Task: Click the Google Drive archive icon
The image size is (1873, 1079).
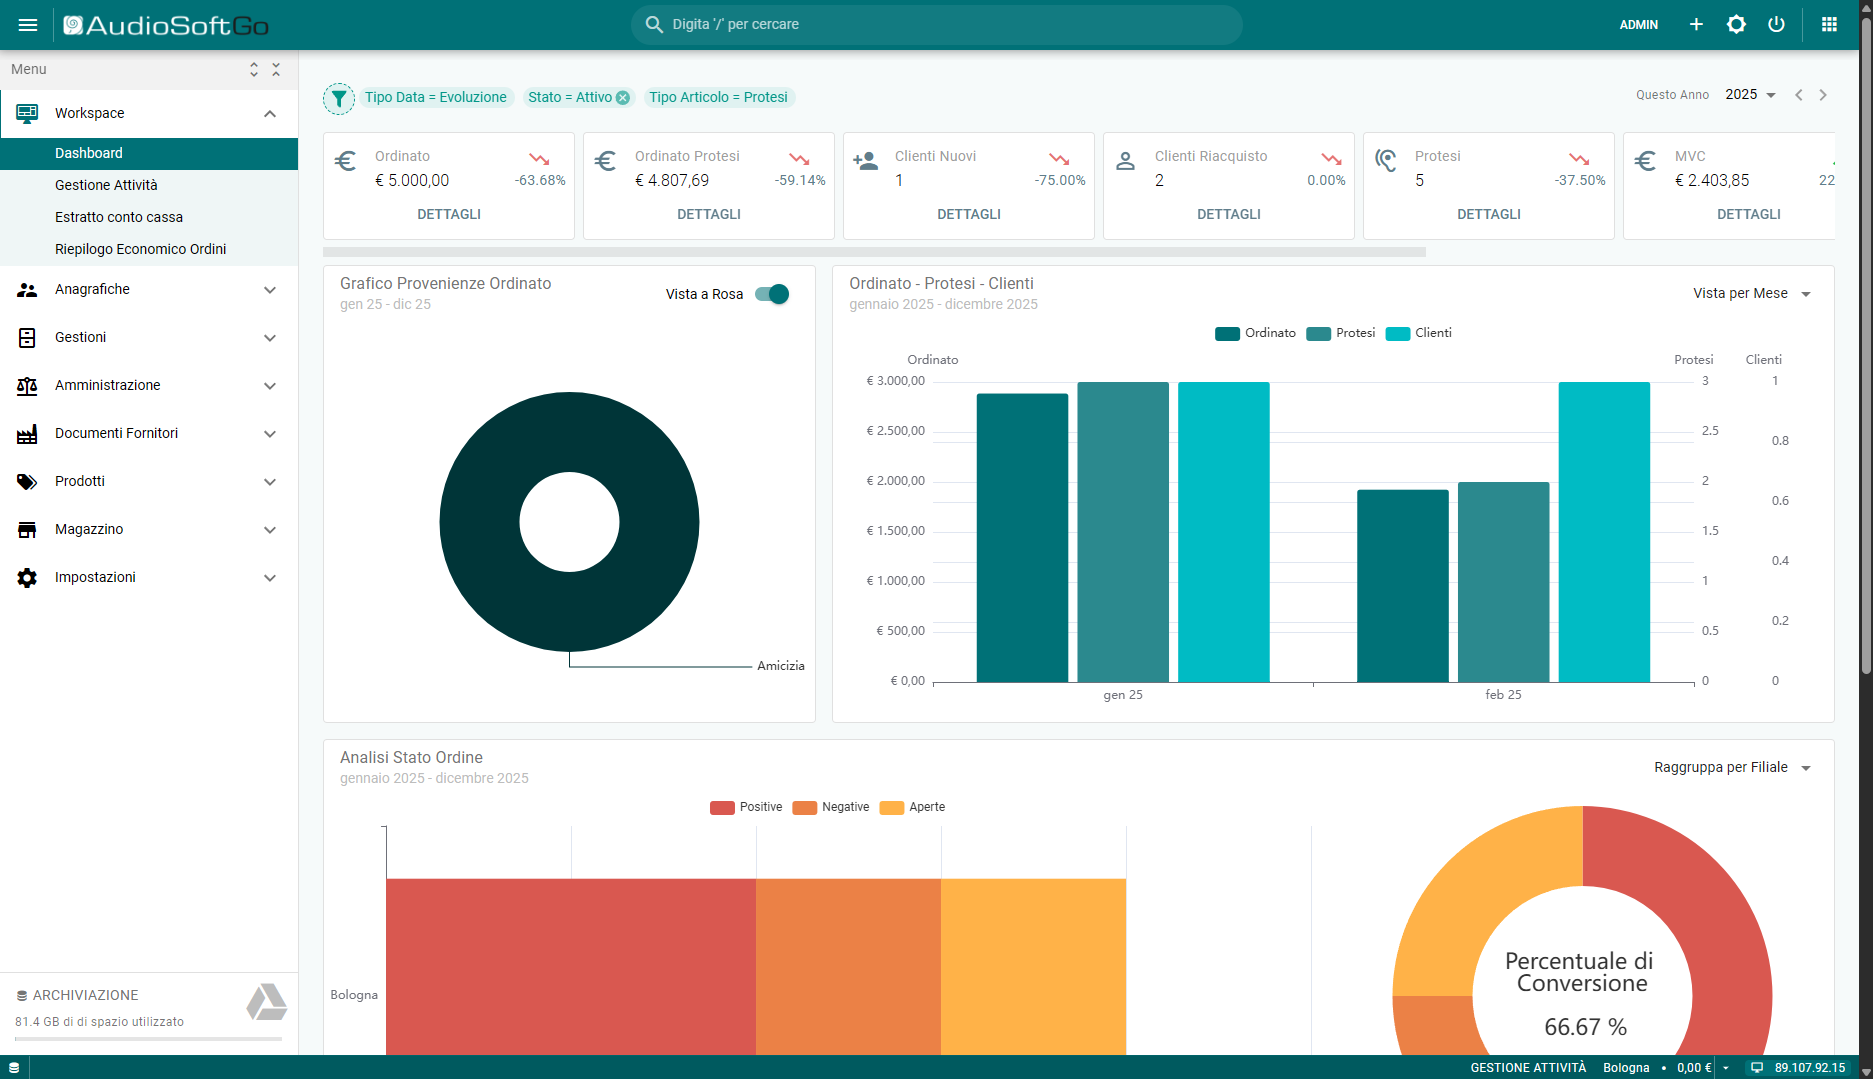Action: (266, 1002)
